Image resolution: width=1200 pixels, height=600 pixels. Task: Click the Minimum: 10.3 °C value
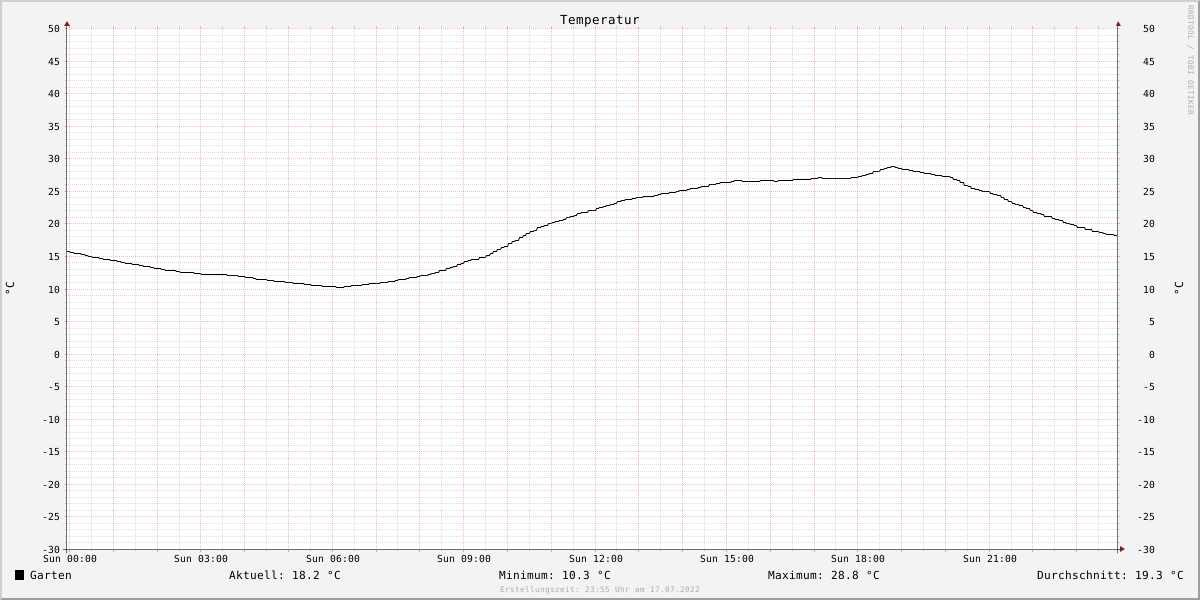click(x=555, y=575)
